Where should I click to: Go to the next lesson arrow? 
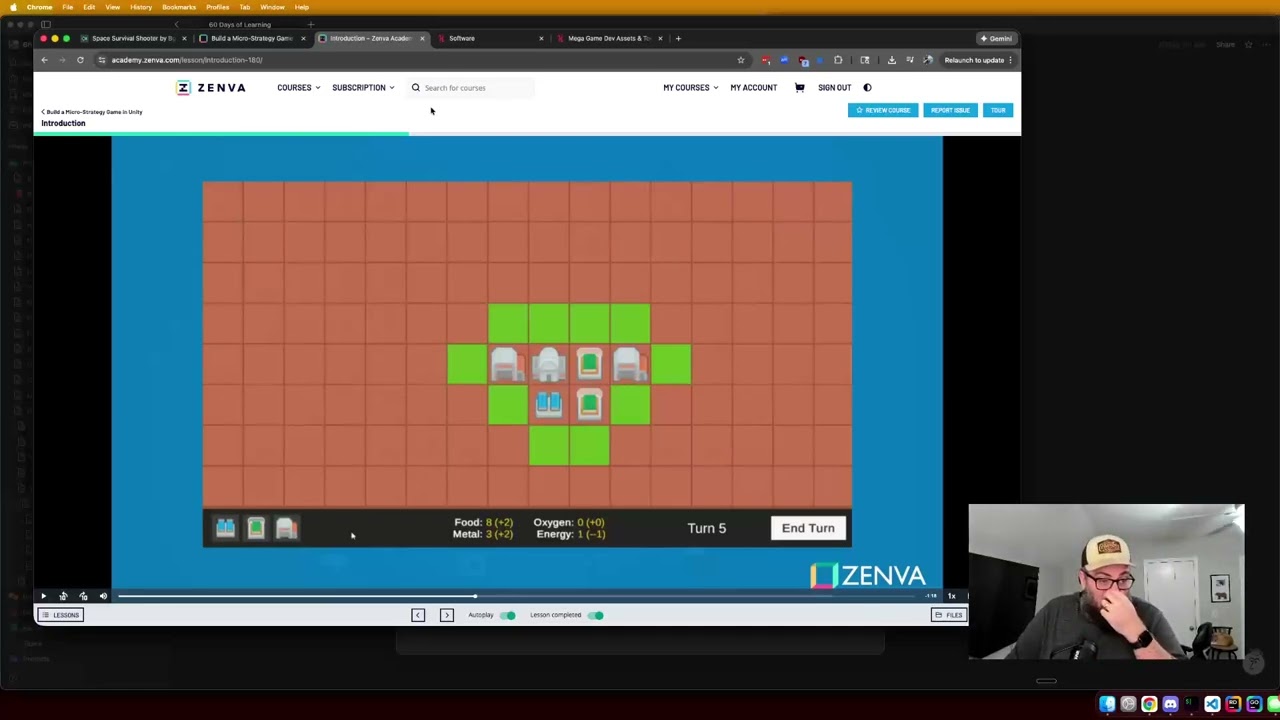click(447, 615)
